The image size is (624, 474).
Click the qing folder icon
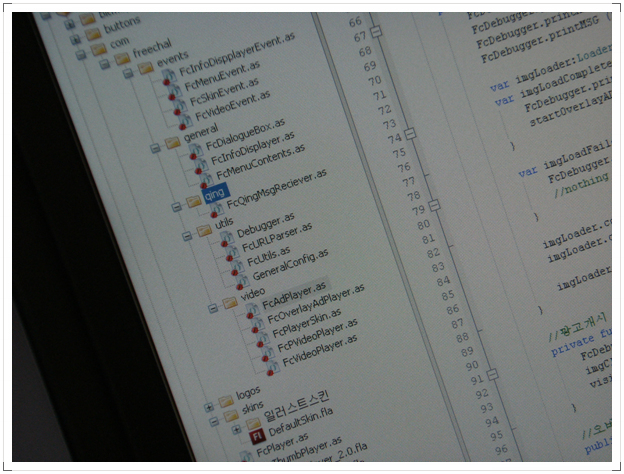coord(194,202)
